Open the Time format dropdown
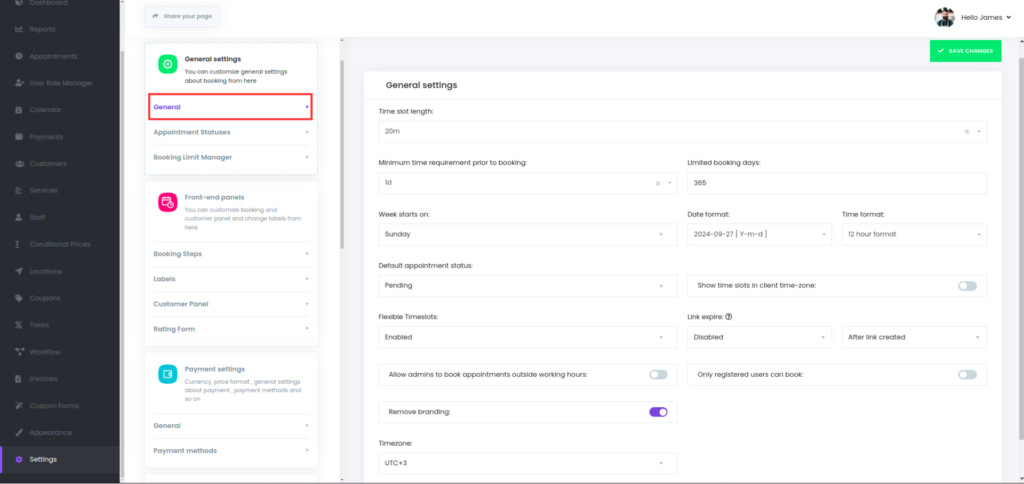This screenshot has height=484, width=1024. point(914,234)
